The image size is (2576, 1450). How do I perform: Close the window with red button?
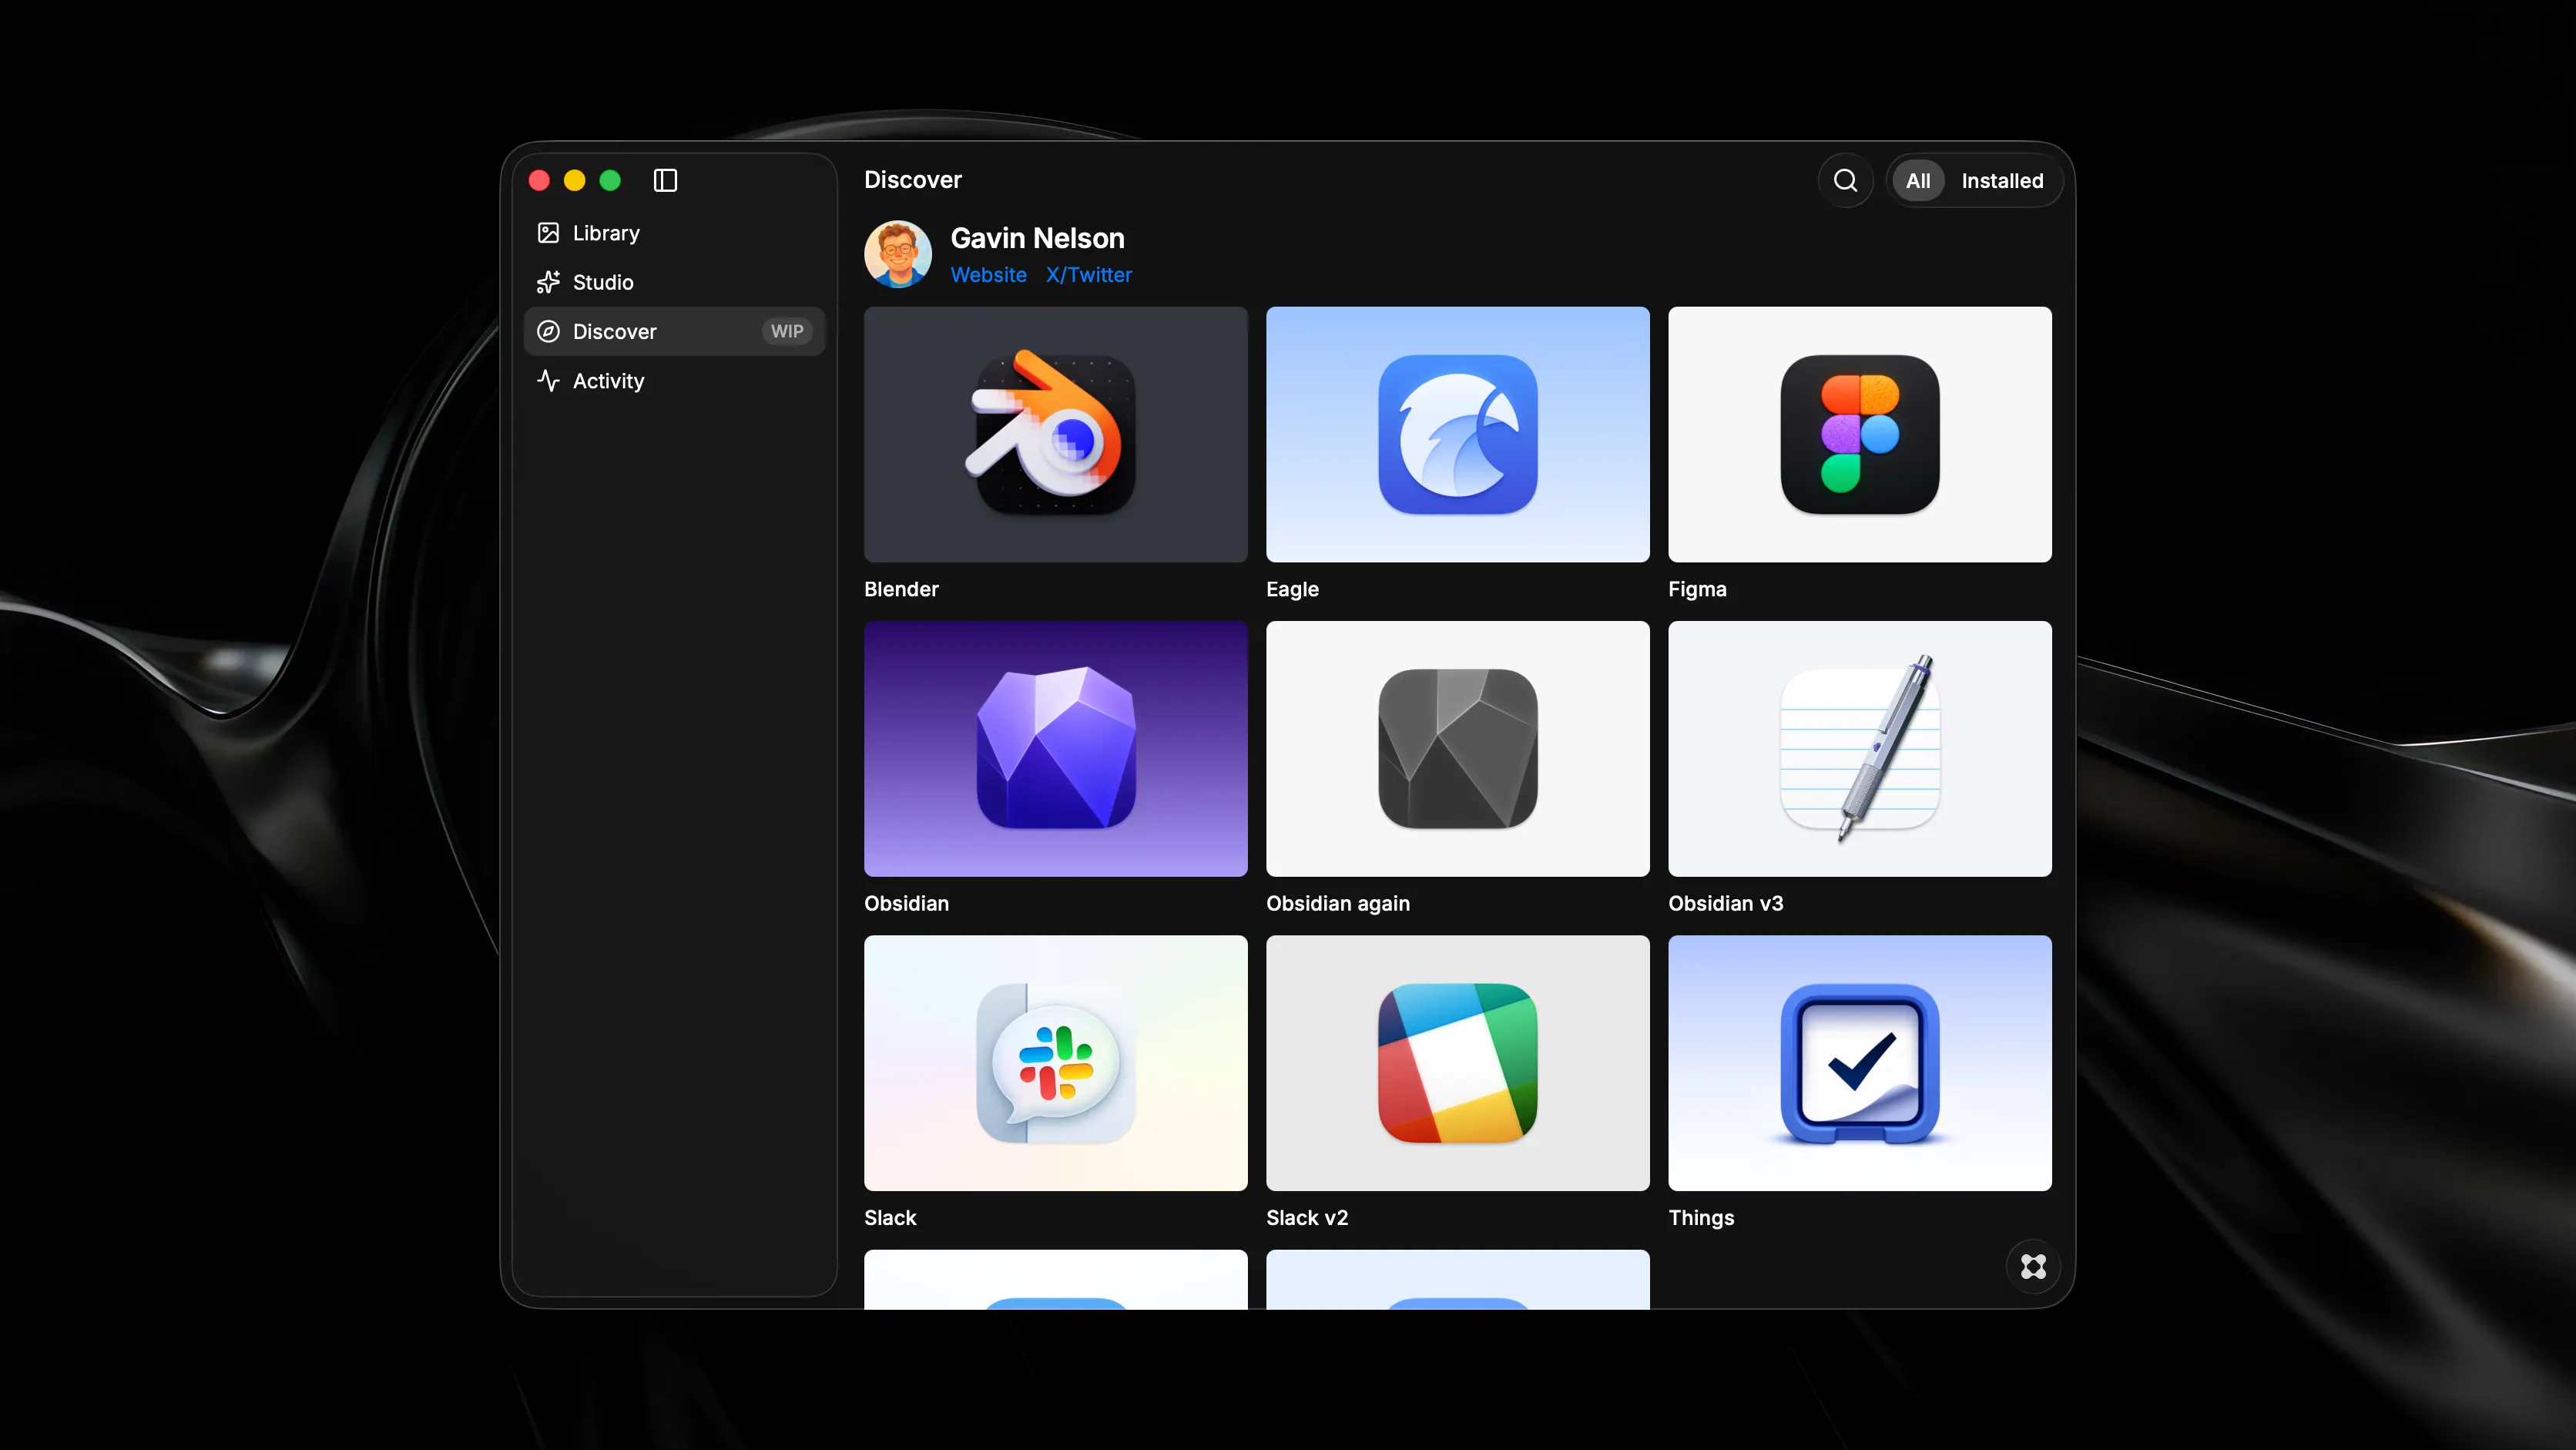(x=539, y=180)
